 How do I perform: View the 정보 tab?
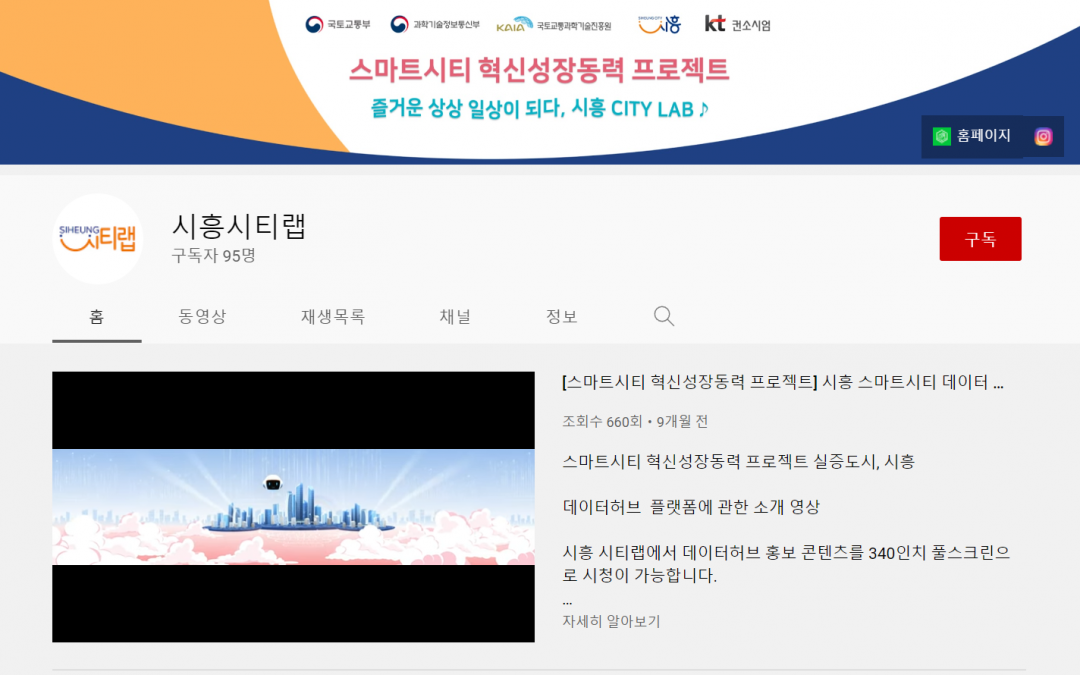click(x=561, y=317)
